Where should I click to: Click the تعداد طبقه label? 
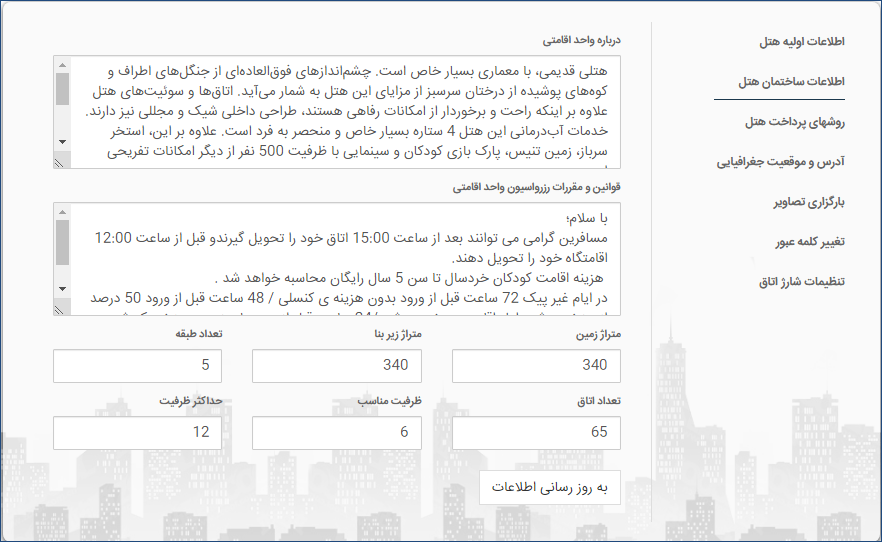coord(199,334)
